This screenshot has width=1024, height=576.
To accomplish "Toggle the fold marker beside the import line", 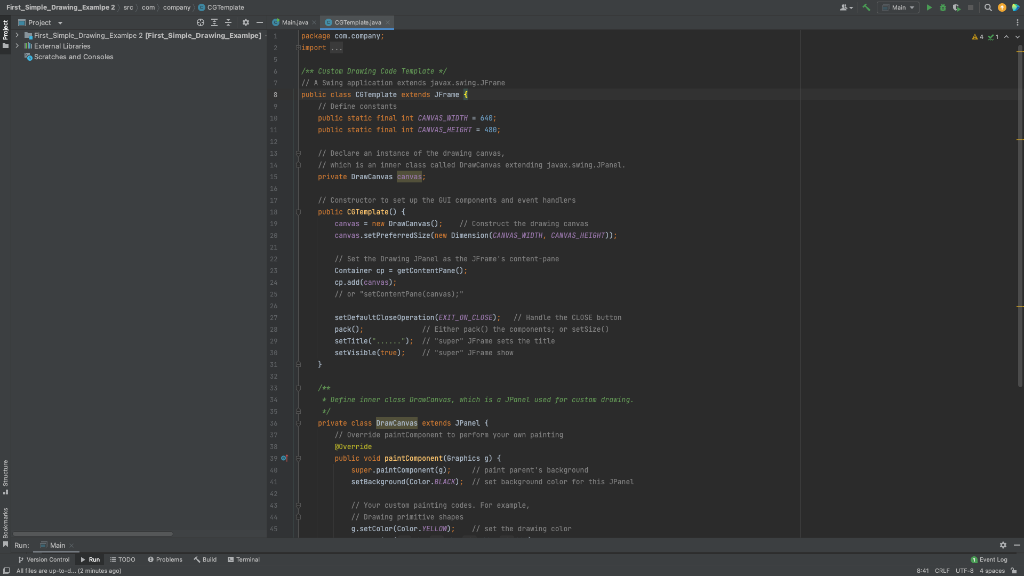I will pyautogui.click(x=298, y=47).
